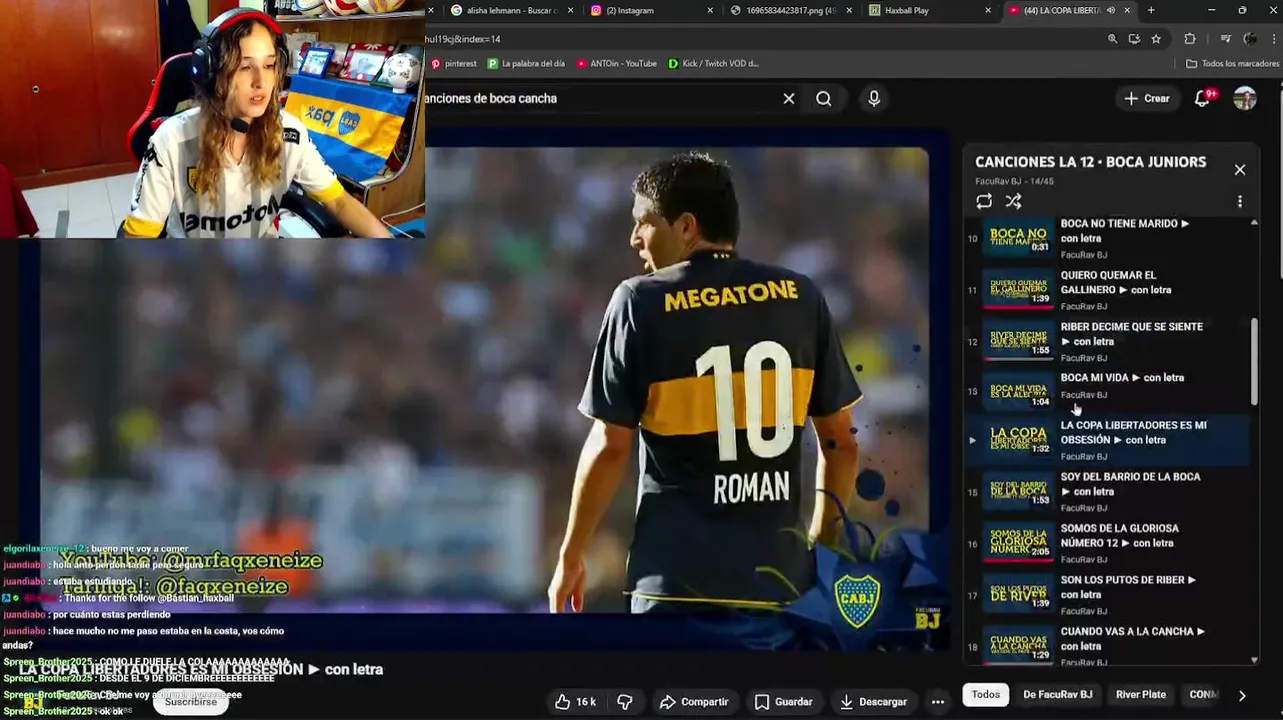Image resolution: width=1283 pixels, height=720 pixels.
Task: Open the browser profile avatar
Action: pyautogui.click(x=1250, y=39)
